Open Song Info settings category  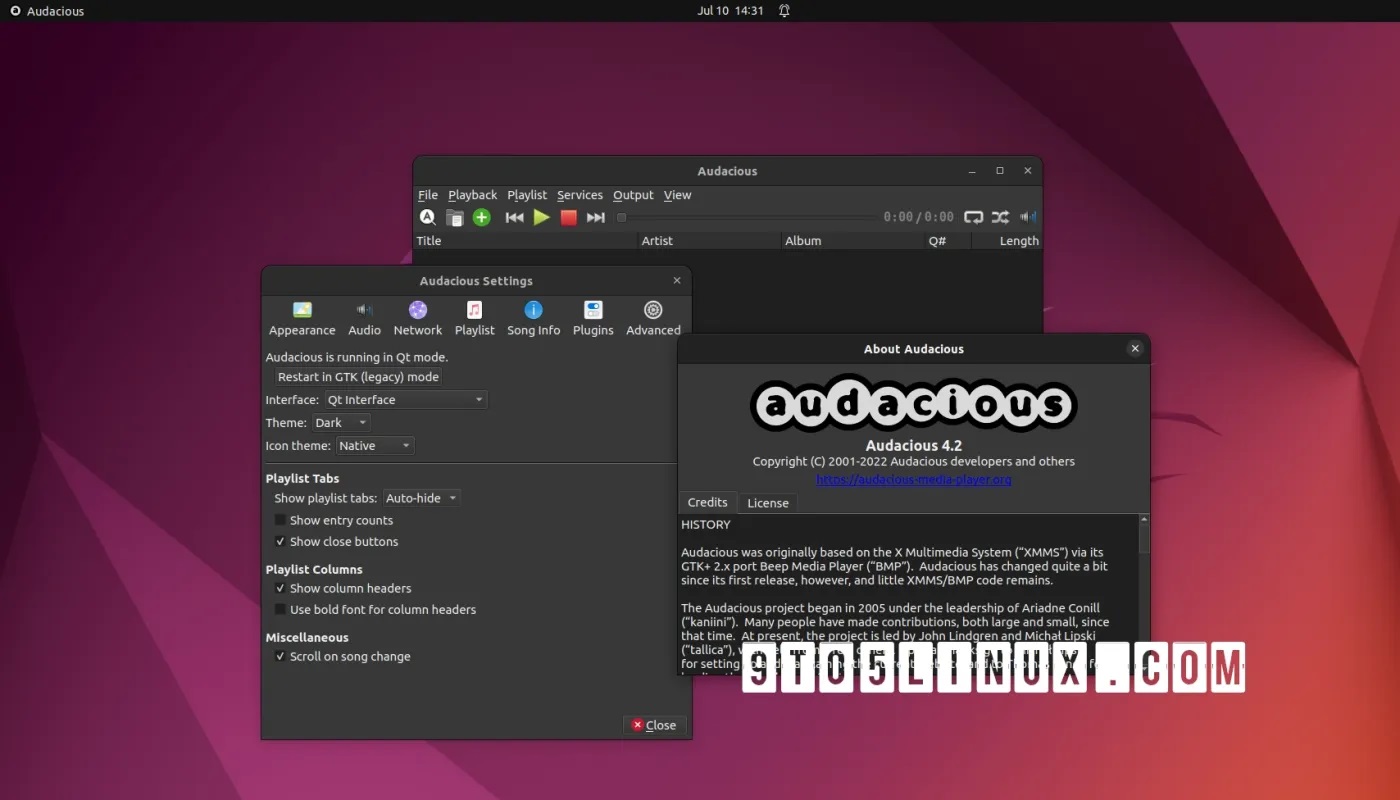tap(534, 319)
